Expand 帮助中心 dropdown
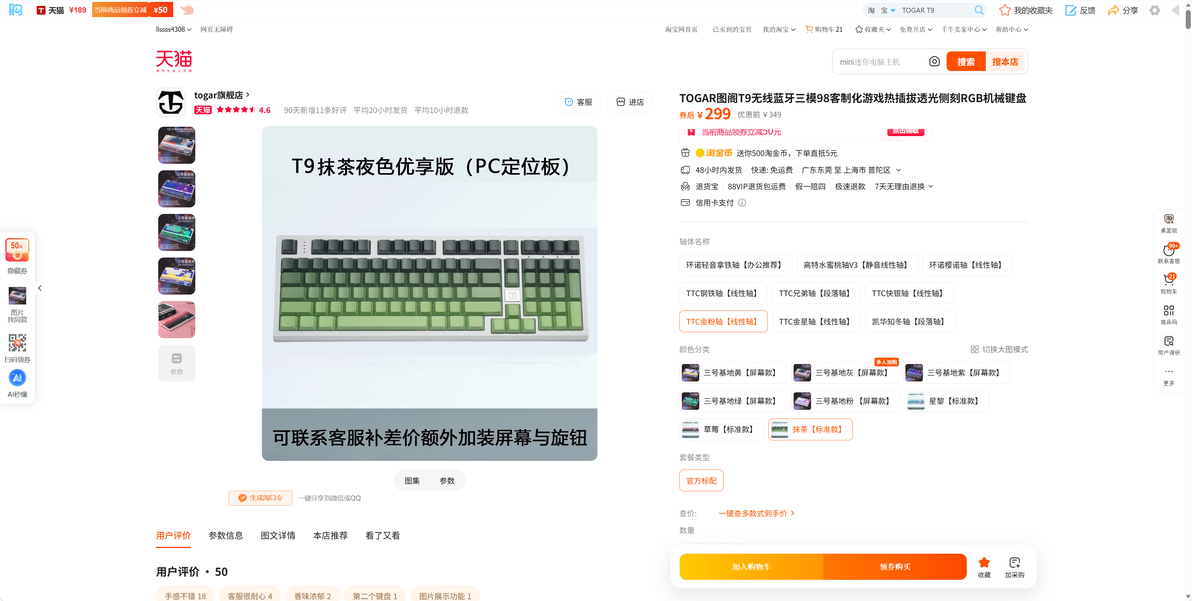 click(1011, 30)
